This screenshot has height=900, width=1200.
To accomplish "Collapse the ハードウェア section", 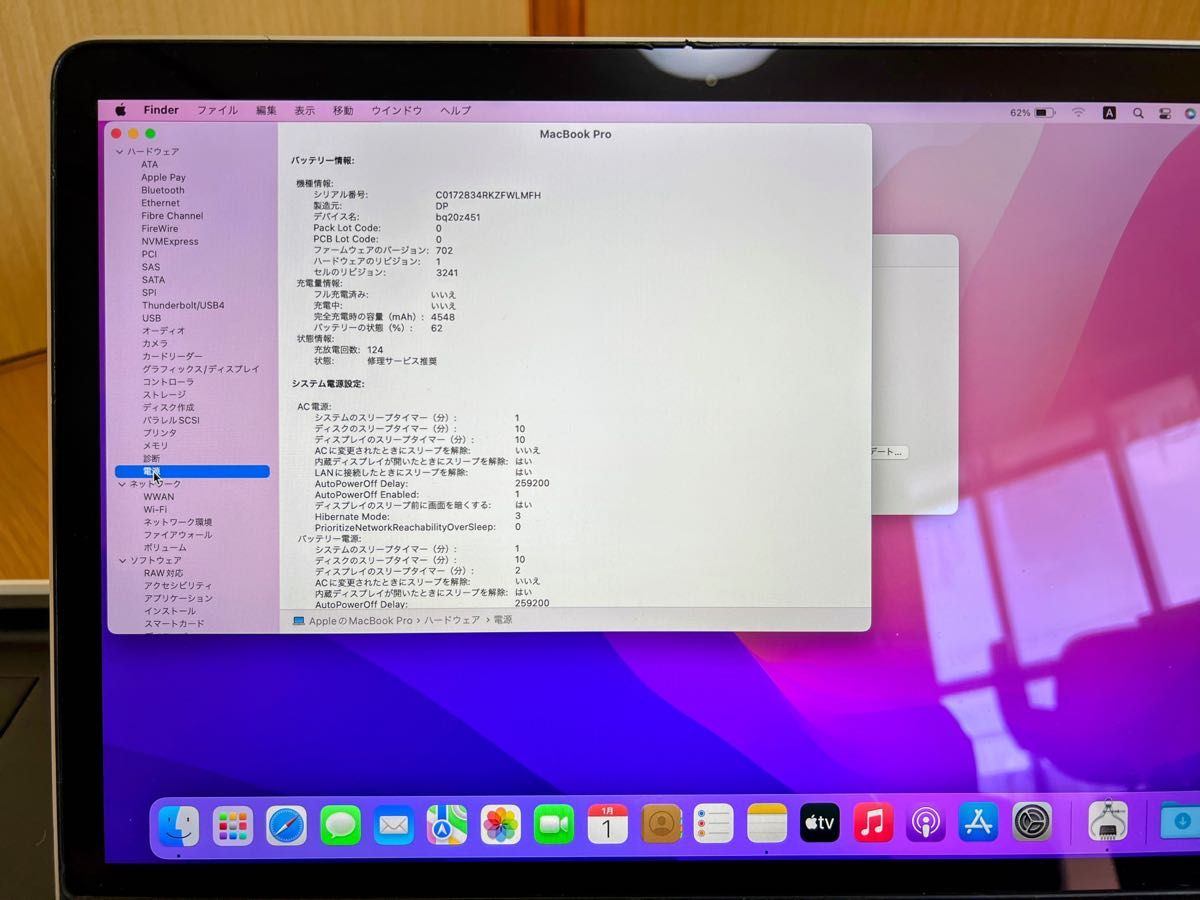I will (120, 152).
